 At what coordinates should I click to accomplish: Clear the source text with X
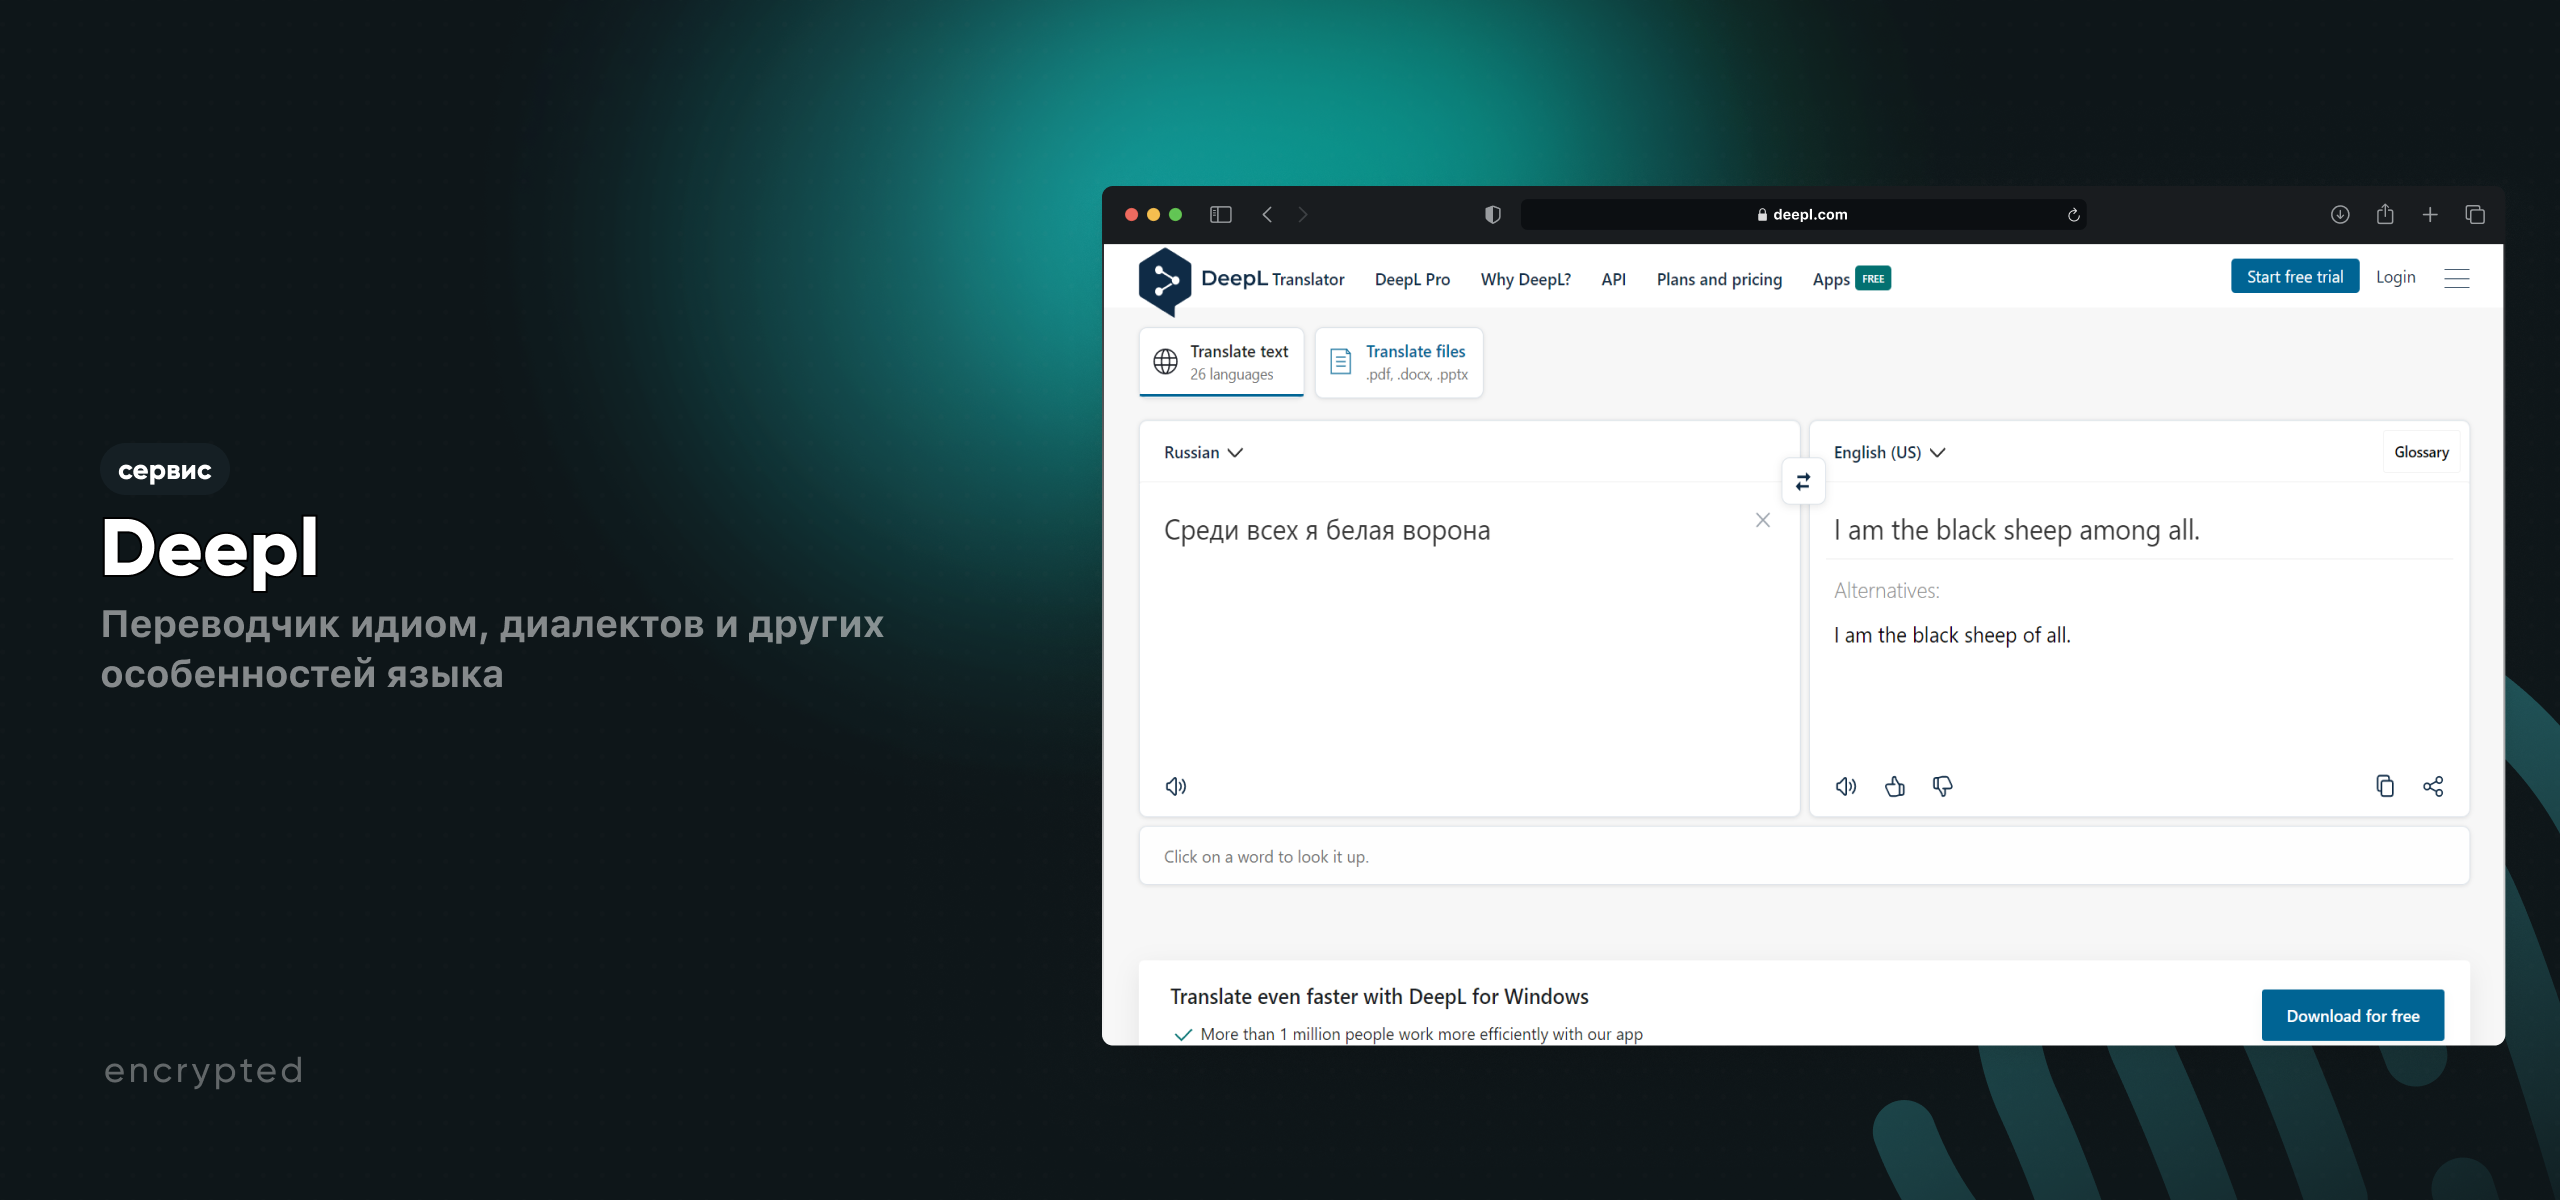pyautogui.click(x=1762, y=520)
